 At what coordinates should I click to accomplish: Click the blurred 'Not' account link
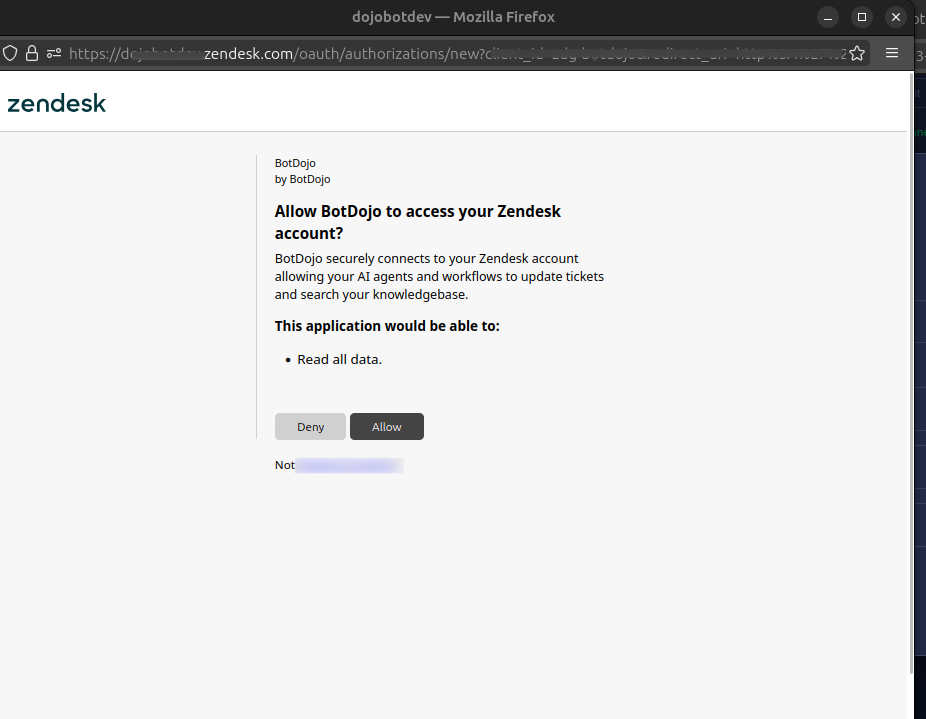coord(349,466)
